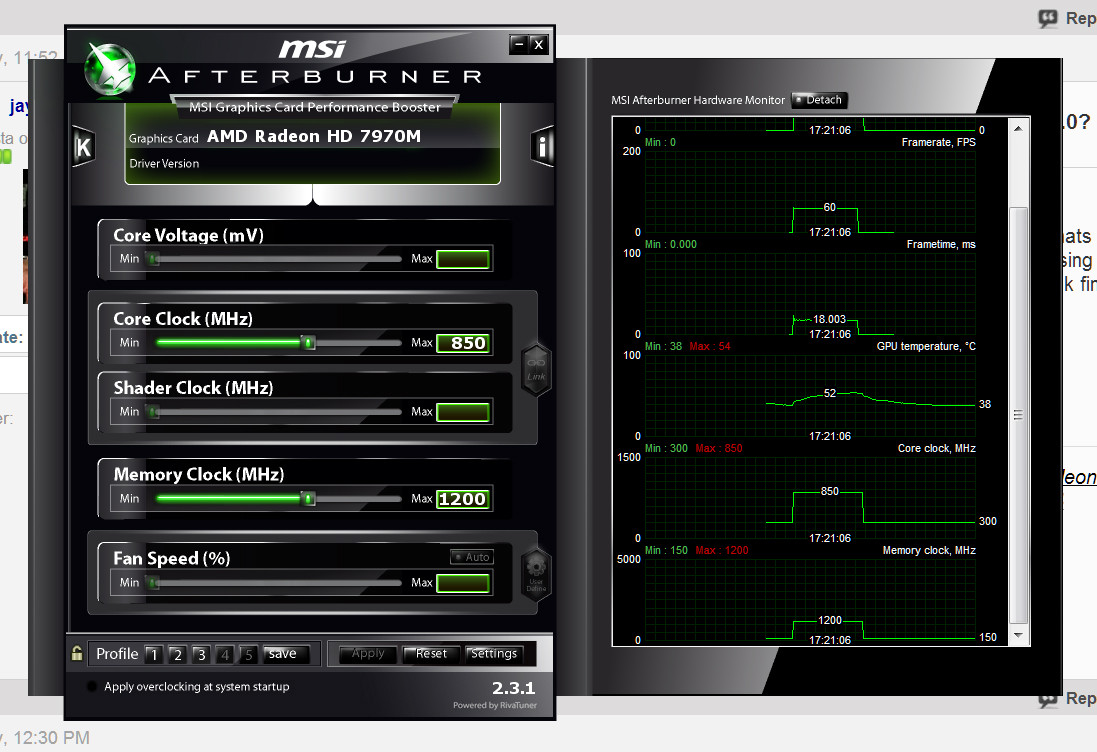Screen dimensions: 1097x752
Task: Click the 'Driver Version' label
Action: coord(164,164)
